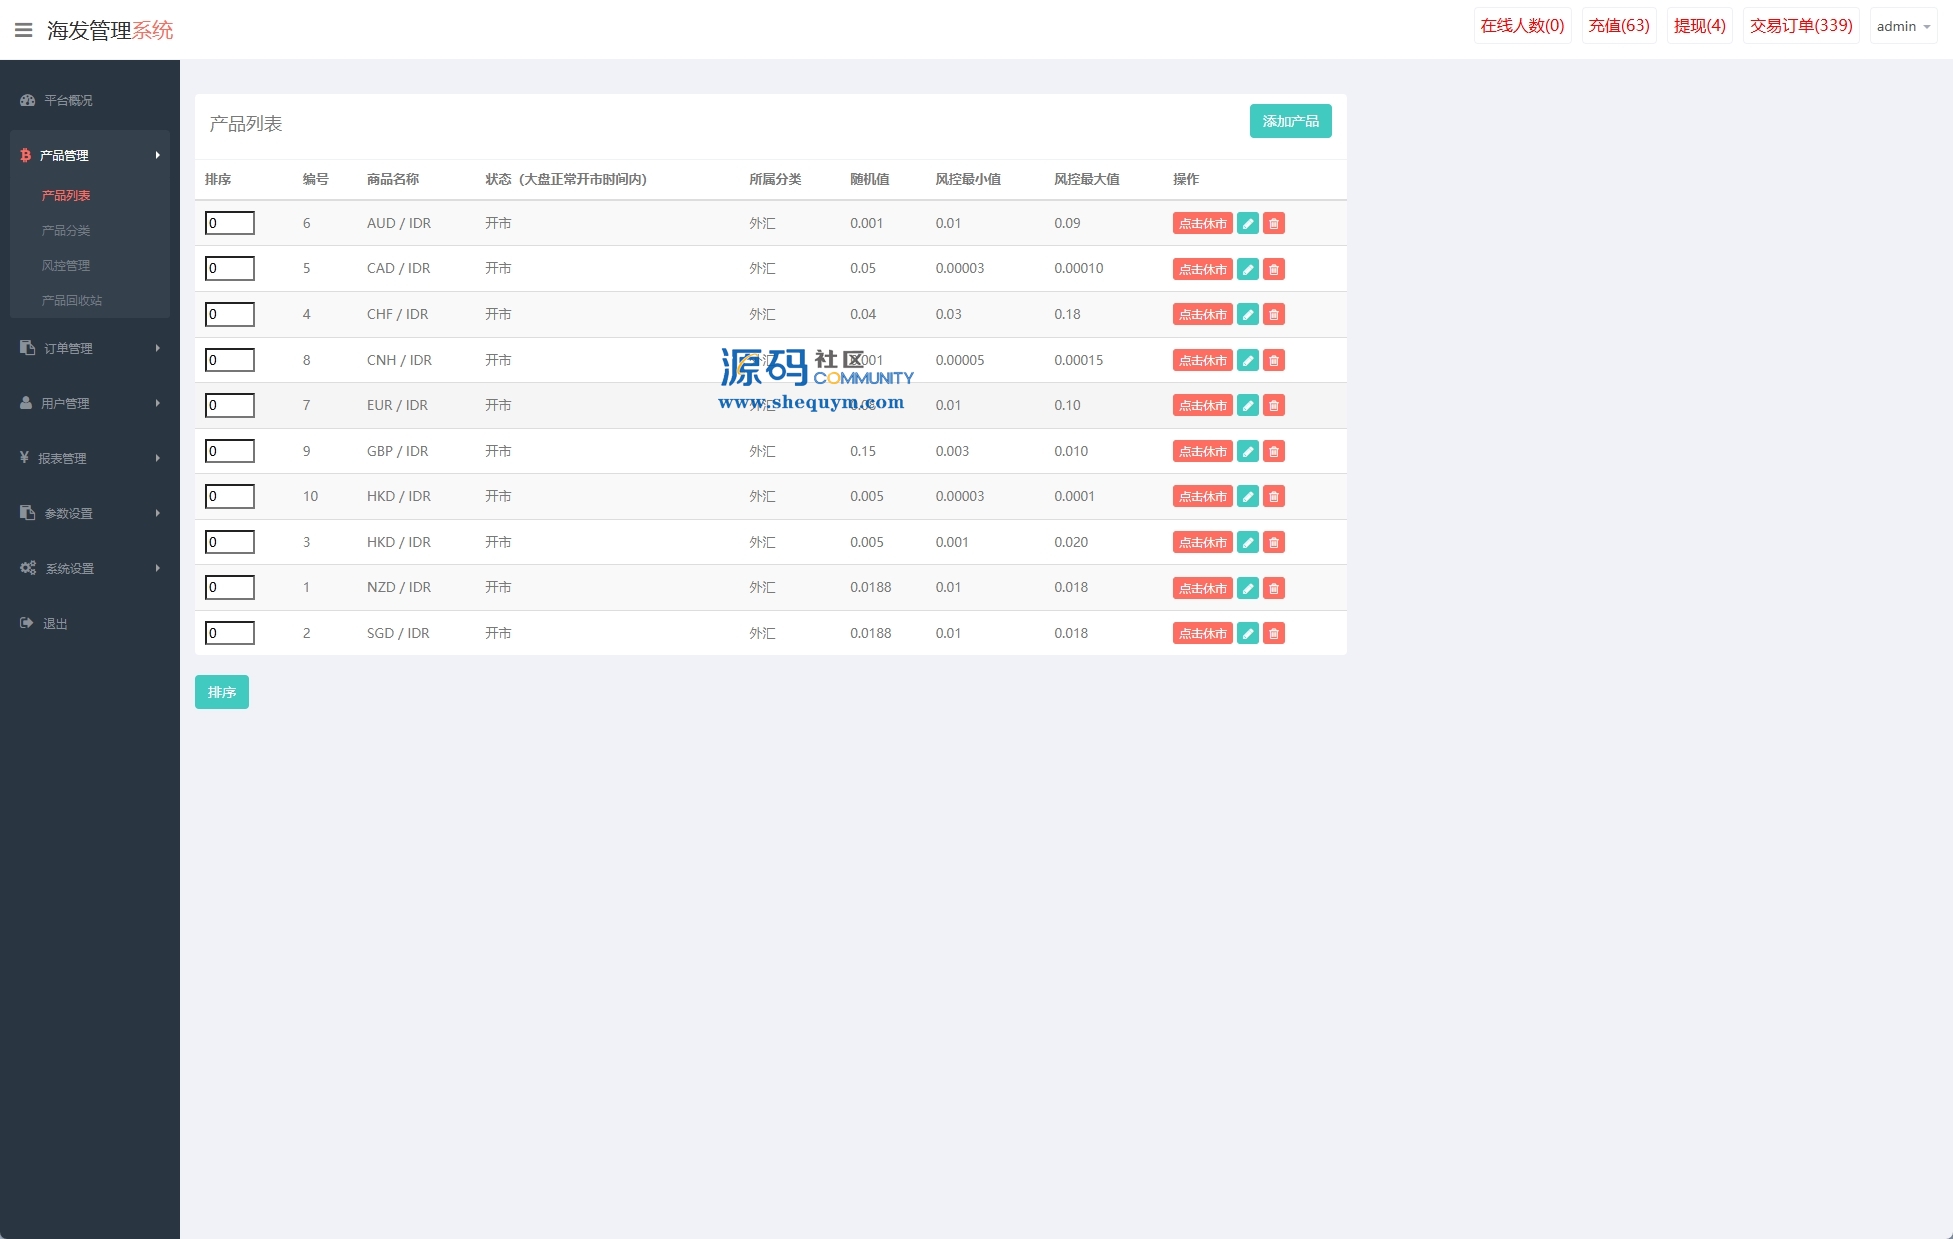The width and height of the screenshot is (1953, 1239).
Task: Click the 平台概况 dashboard icon
Action: coord(28,100)
